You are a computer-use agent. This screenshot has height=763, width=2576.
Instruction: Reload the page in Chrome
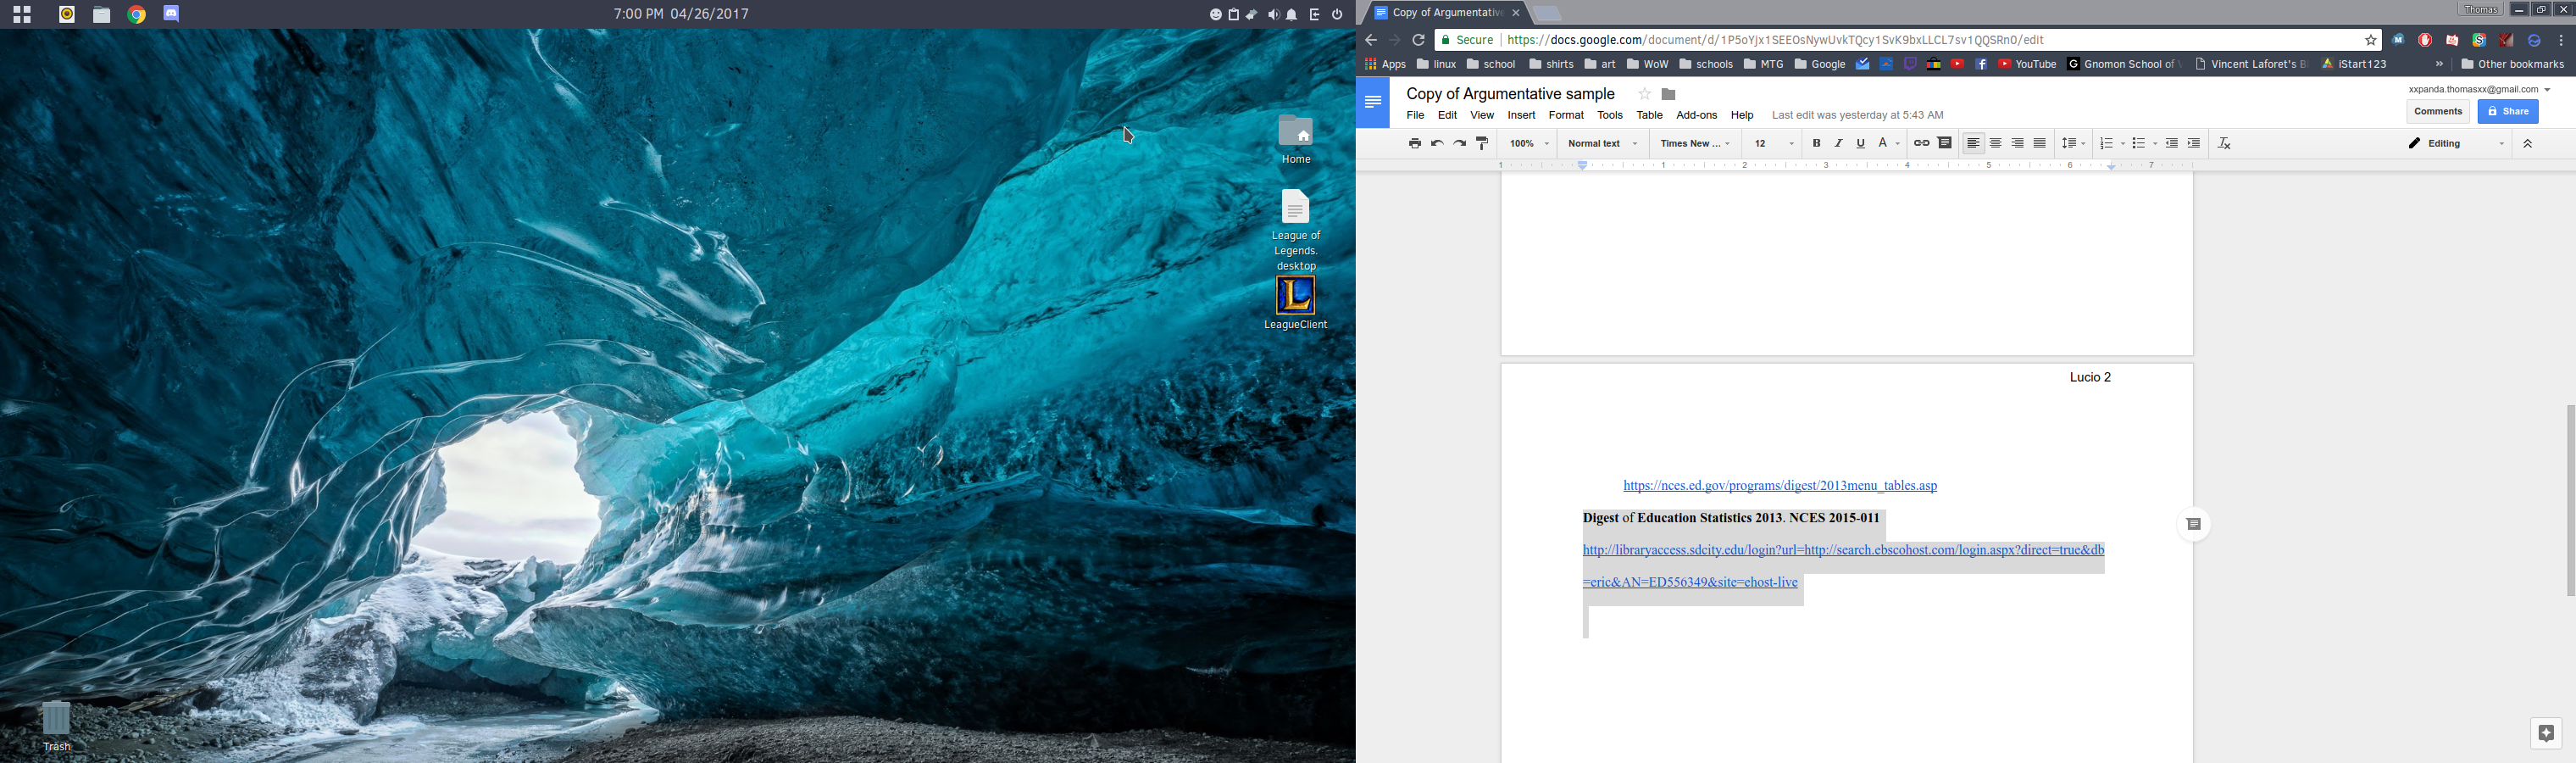pos(1418,40)
